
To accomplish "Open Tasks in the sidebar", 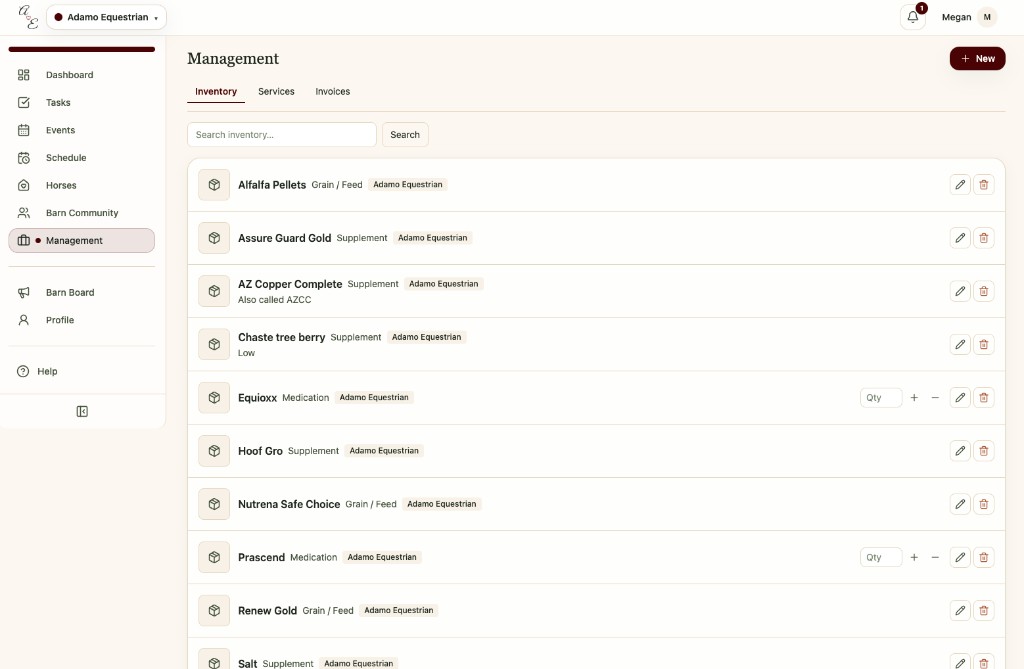I will point(82,103).
